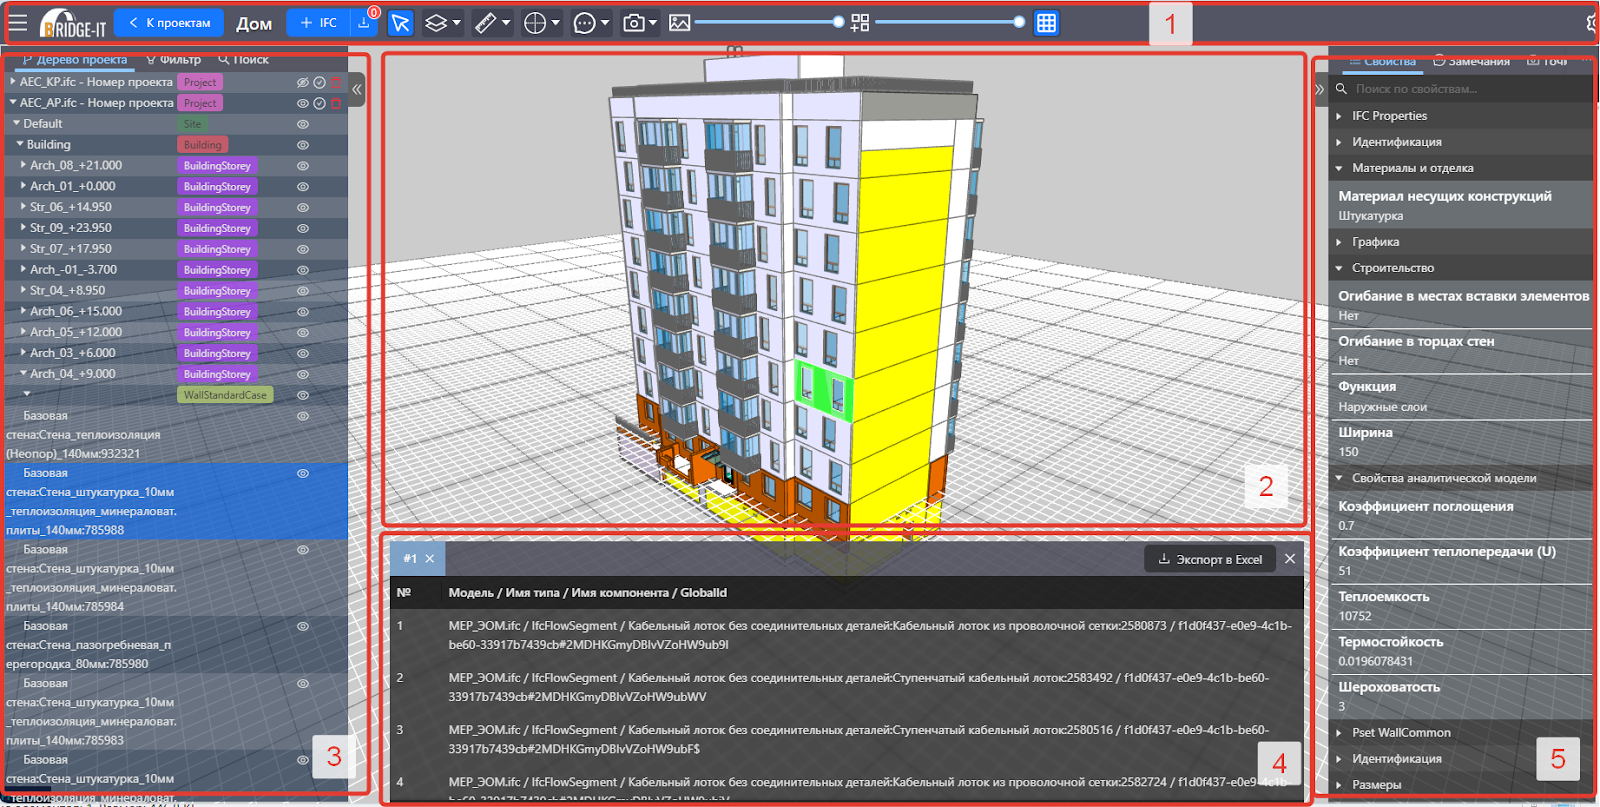Collapse the left project tree panel
Screen dimensions: 1600x807
[x=357, y=89]
